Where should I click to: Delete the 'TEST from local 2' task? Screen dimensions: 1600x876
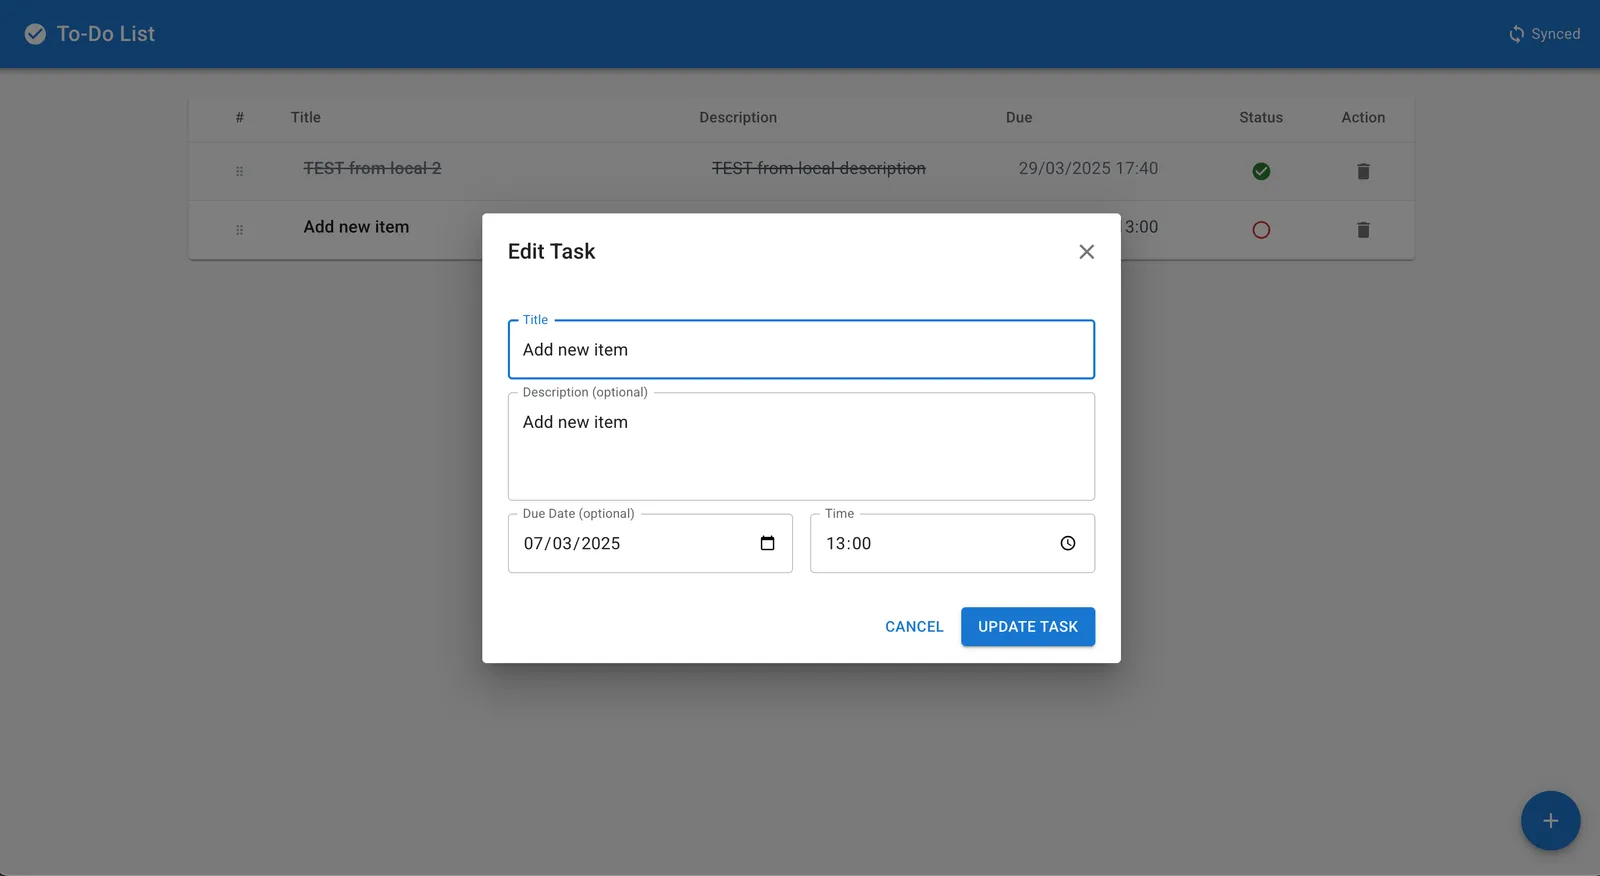tap(1363, 171)
